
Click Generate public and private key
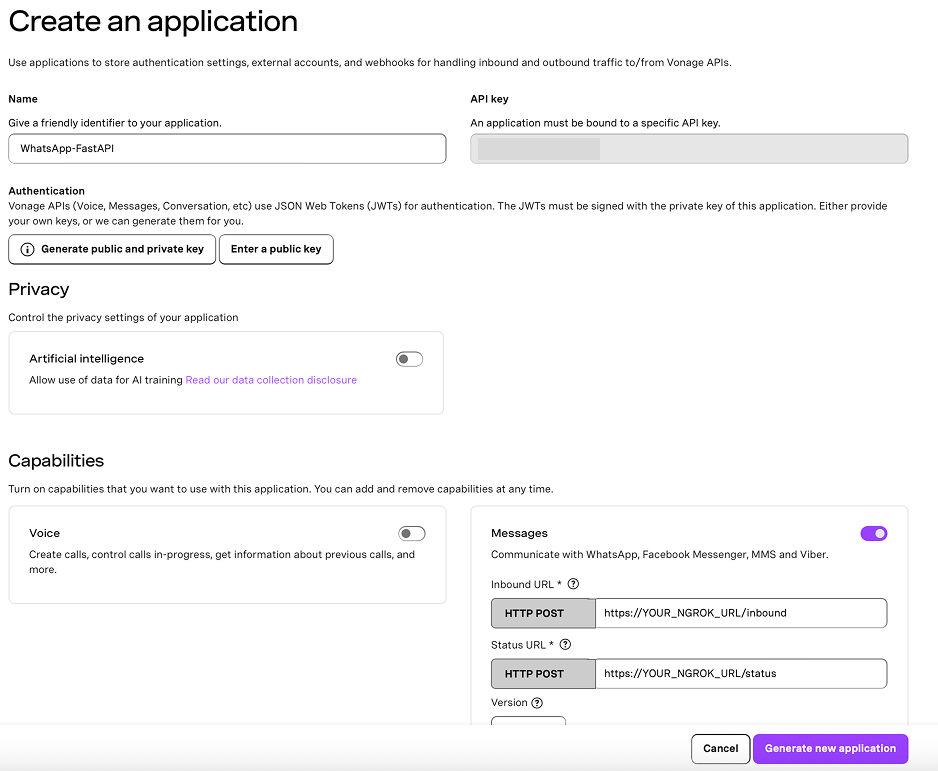[x=111, y=249]
